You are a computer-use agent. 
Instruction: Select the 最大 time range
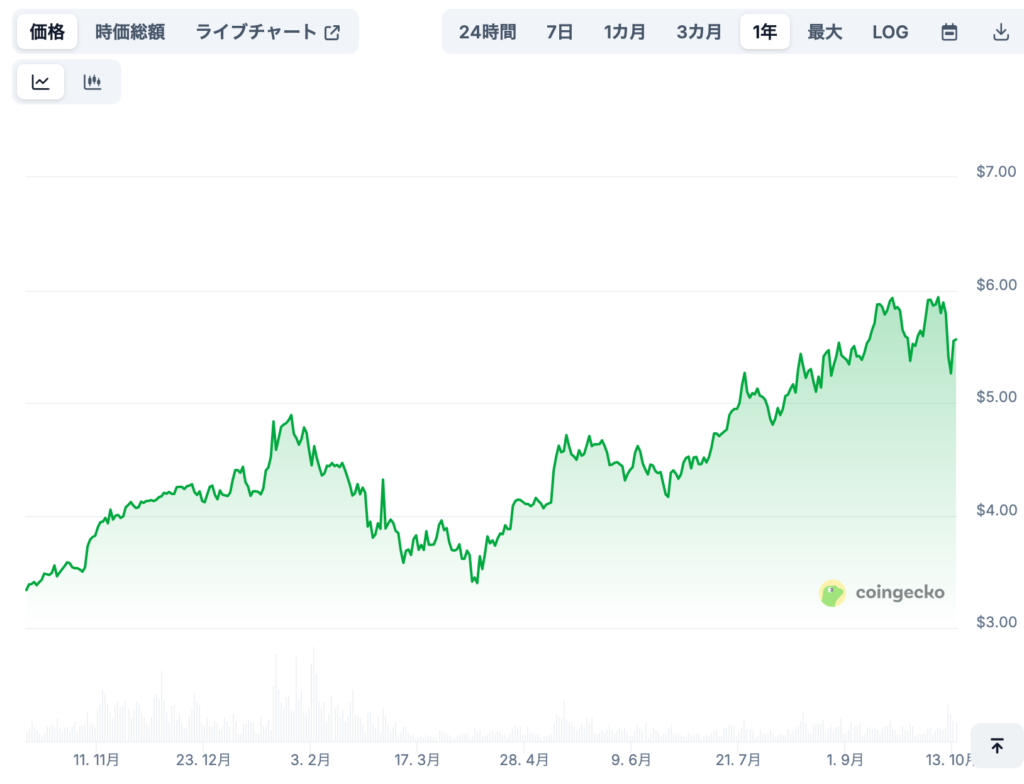tap(825, 32)
